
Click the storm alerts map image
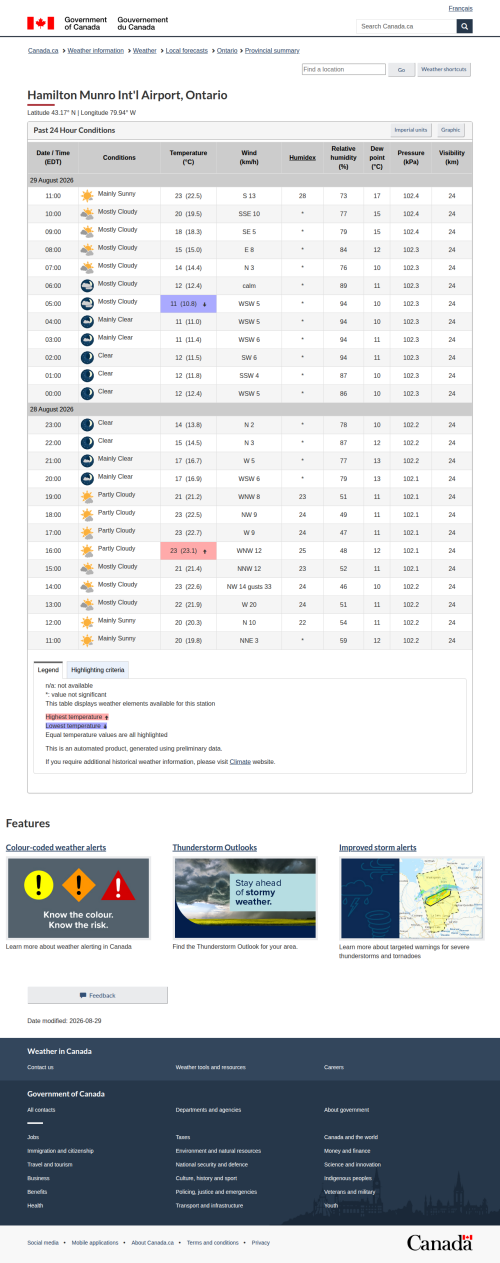(x=412, y=897)
